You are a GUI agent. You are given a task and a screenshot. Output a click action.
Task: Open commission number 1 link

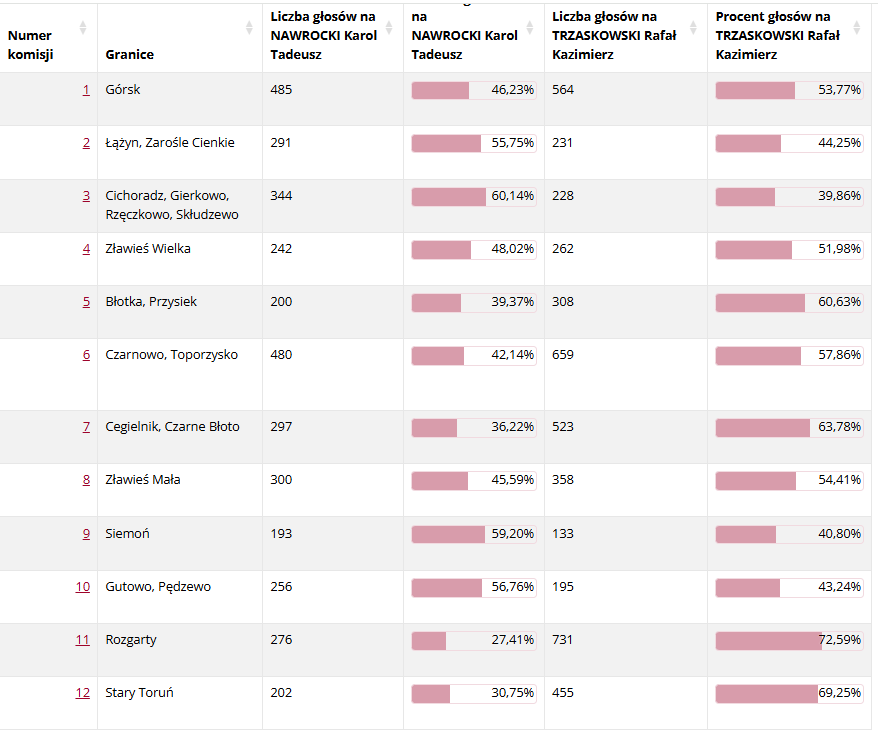pyautogui.click(x=86, y=90)
